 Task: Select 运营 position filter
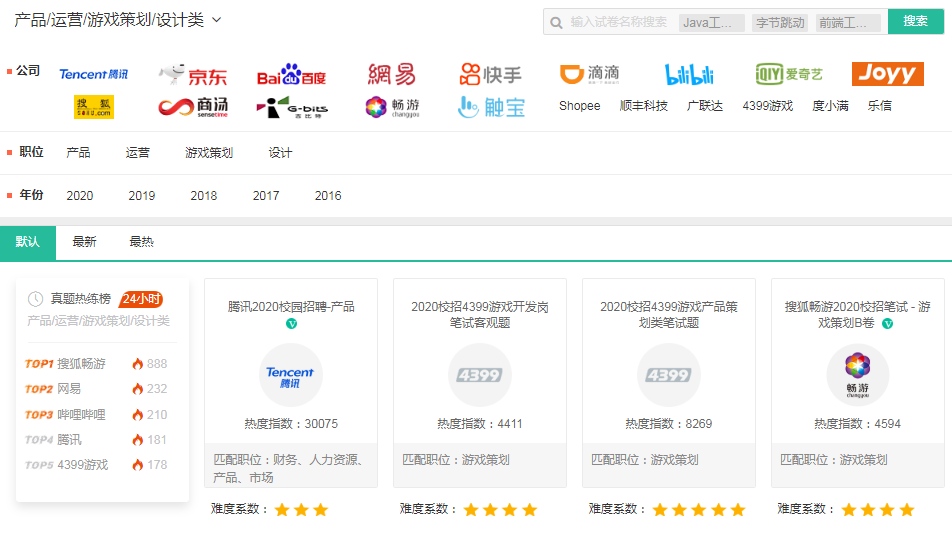(x=137, y=153)
